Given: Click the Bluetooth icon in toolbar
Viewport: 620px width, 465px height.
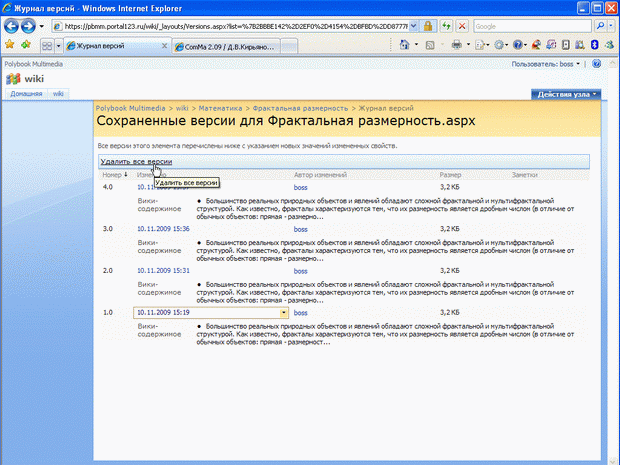Looking at the screenshot, I should (593, 45).
